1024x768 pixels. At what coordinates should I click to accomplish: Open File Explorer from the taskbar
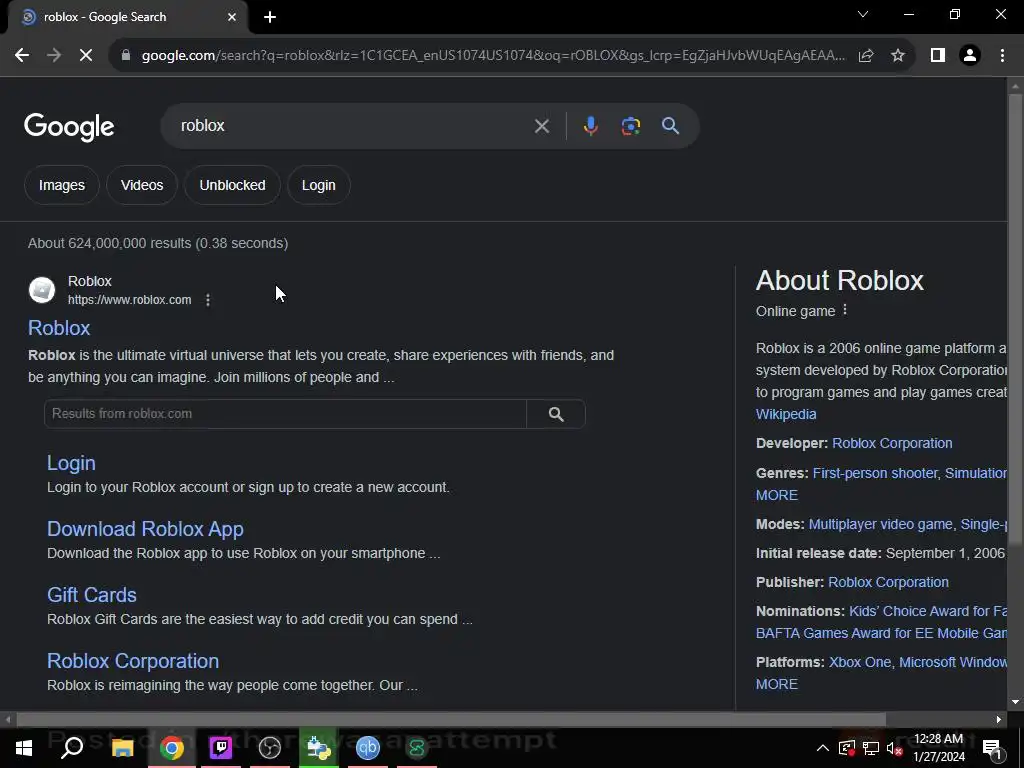(x=122, y=748)
